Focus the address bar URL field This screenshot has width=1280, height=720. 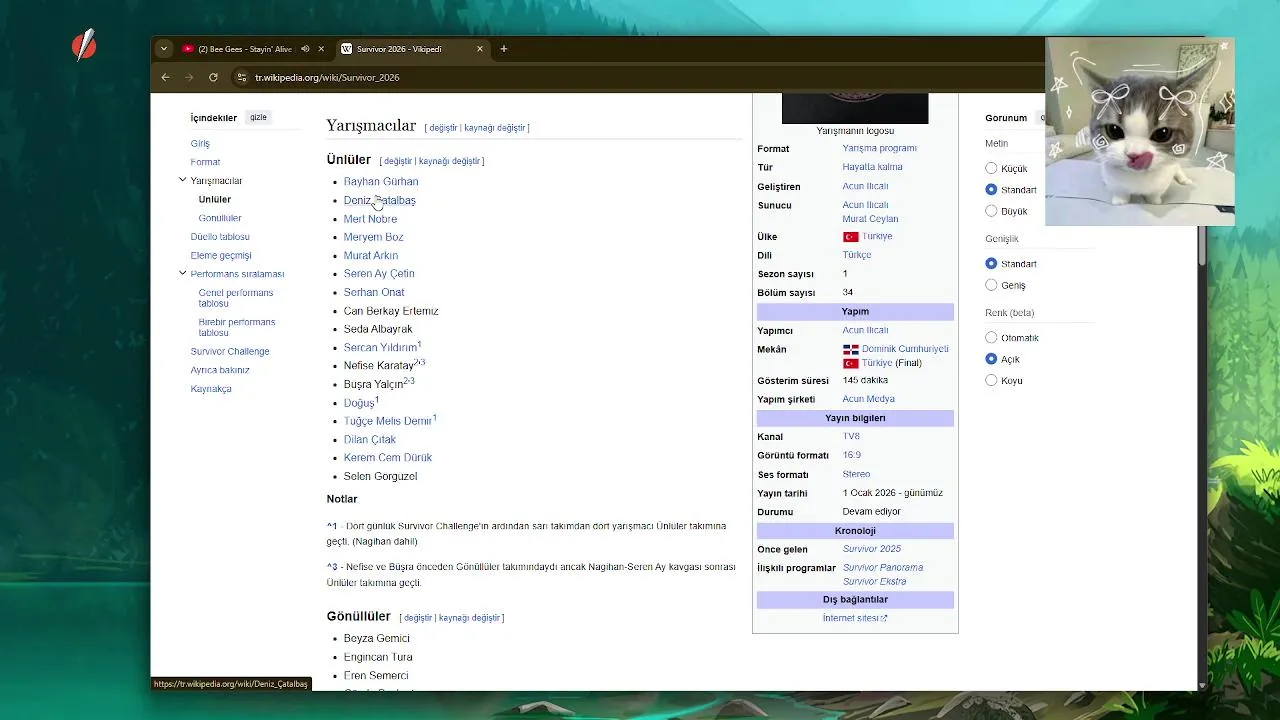coord(640,77)
